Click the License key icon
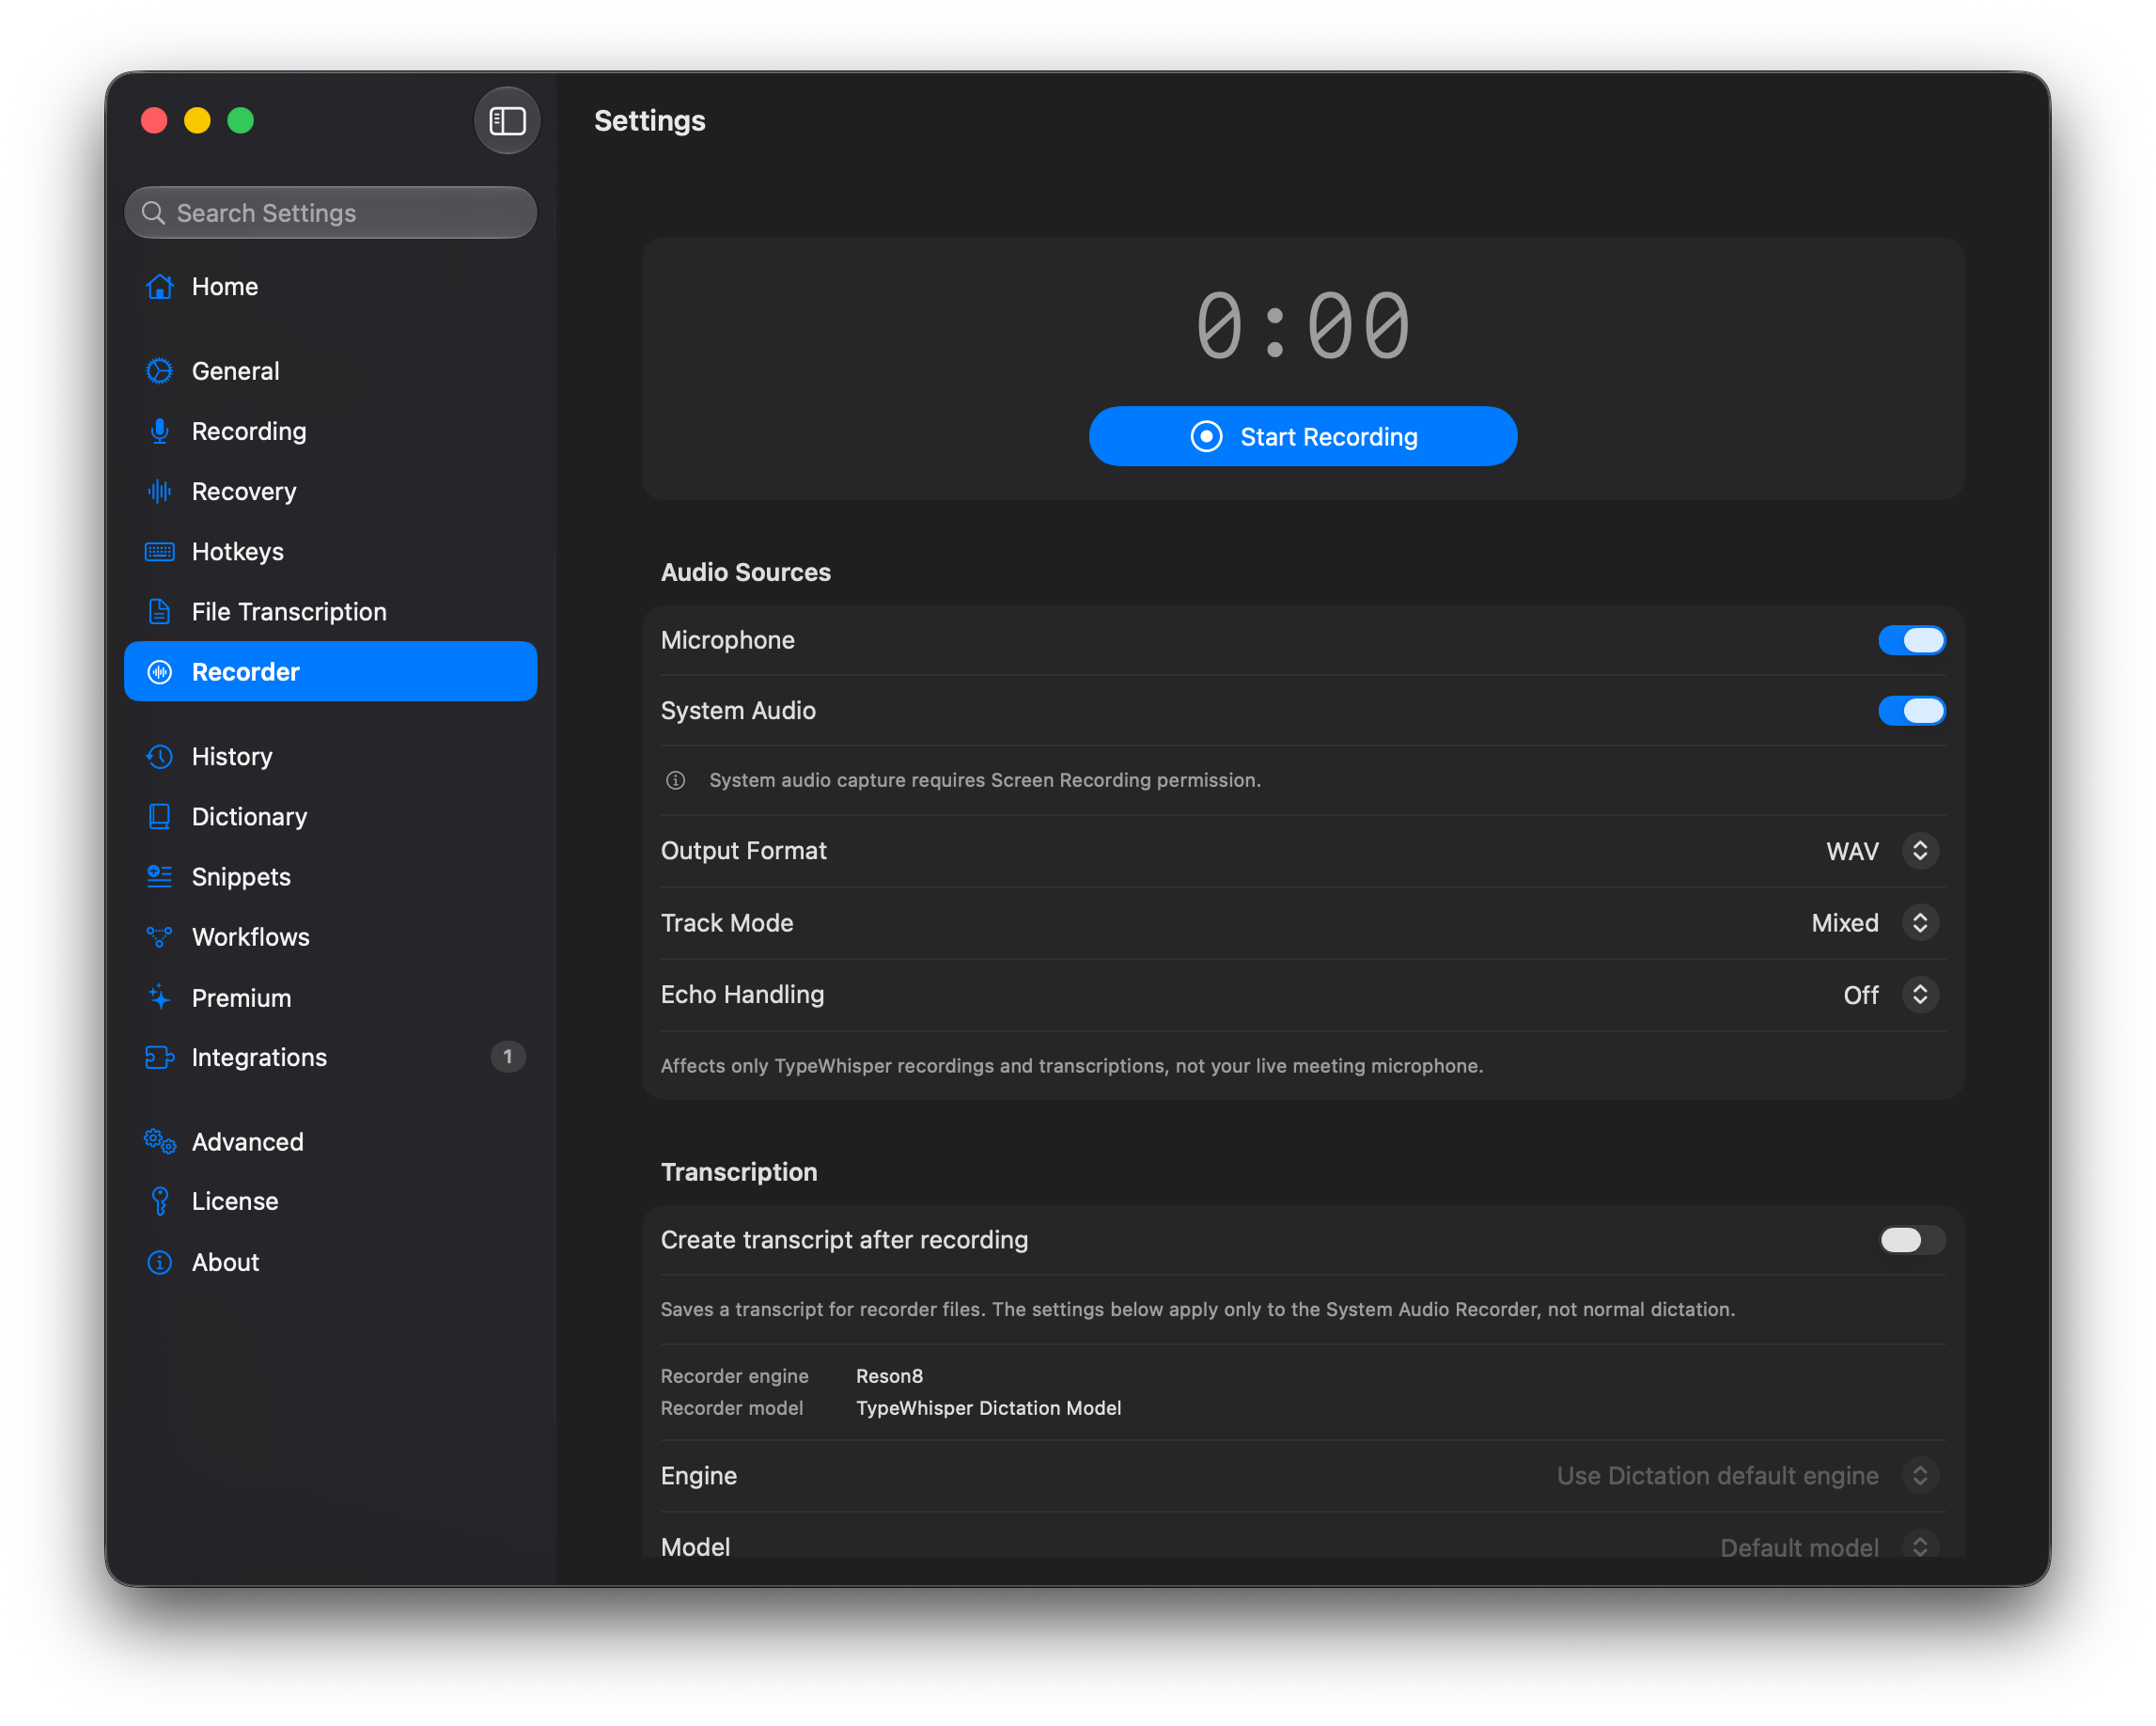The height and width of the screenshot is (1726, 2156). click(159, 1201)
